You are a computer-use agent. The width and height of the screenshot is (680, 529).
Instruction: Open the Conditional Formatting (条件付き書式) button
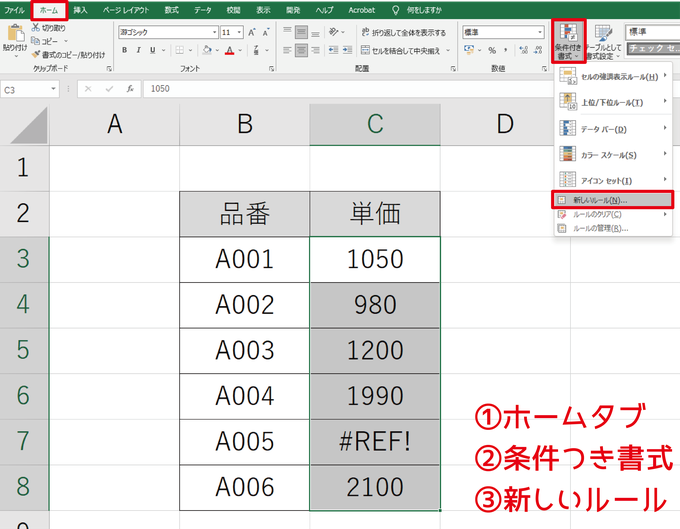coord(568,41)
